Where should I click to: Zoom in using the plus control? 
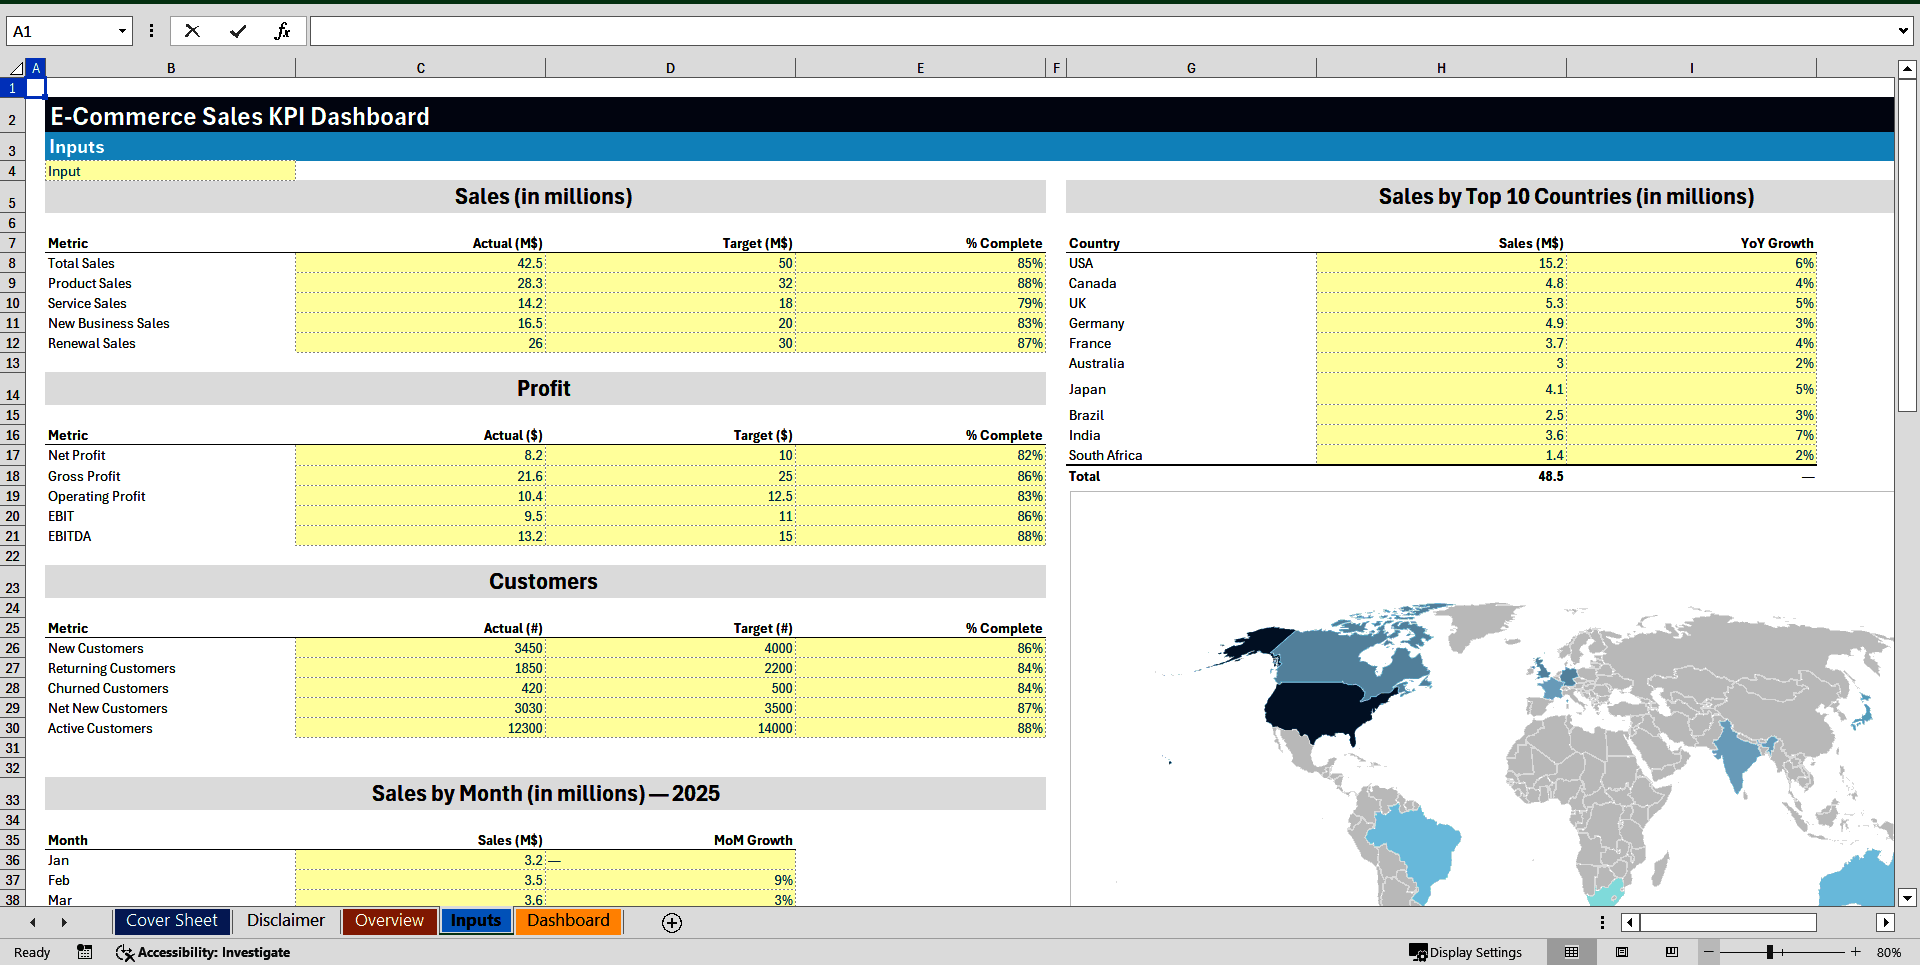[x=1858, y=952]
